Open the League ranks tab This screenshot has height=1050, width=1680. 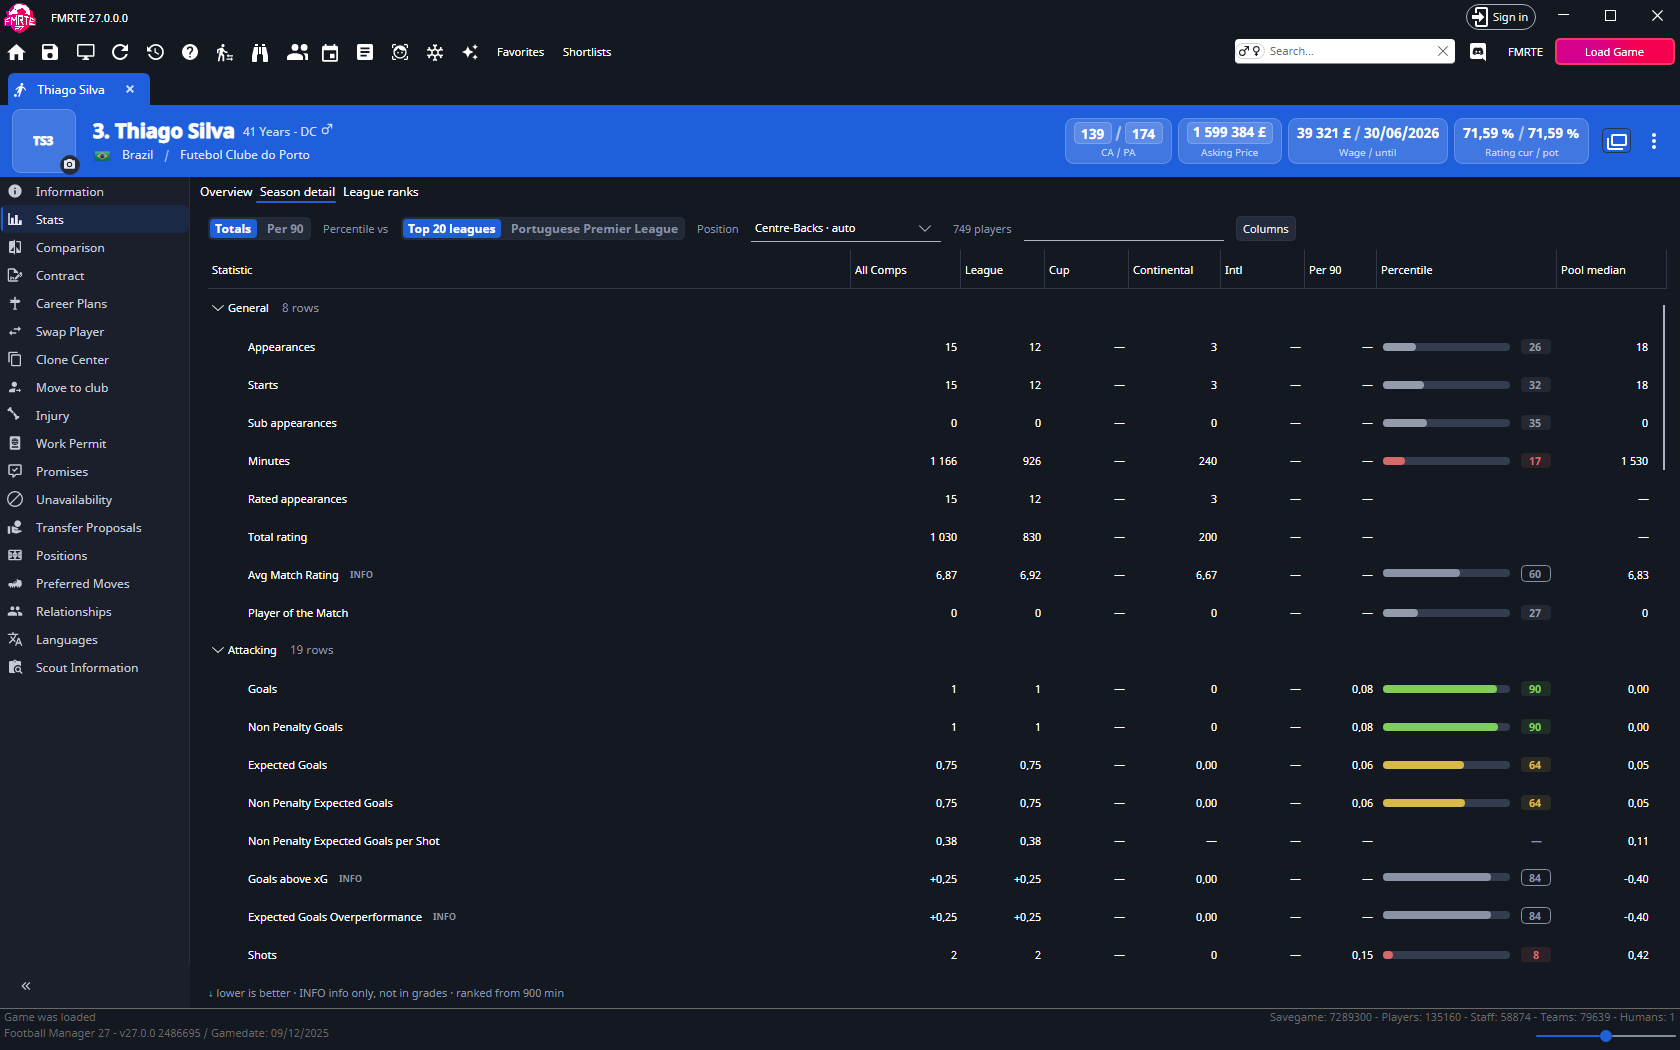point(381,192)
